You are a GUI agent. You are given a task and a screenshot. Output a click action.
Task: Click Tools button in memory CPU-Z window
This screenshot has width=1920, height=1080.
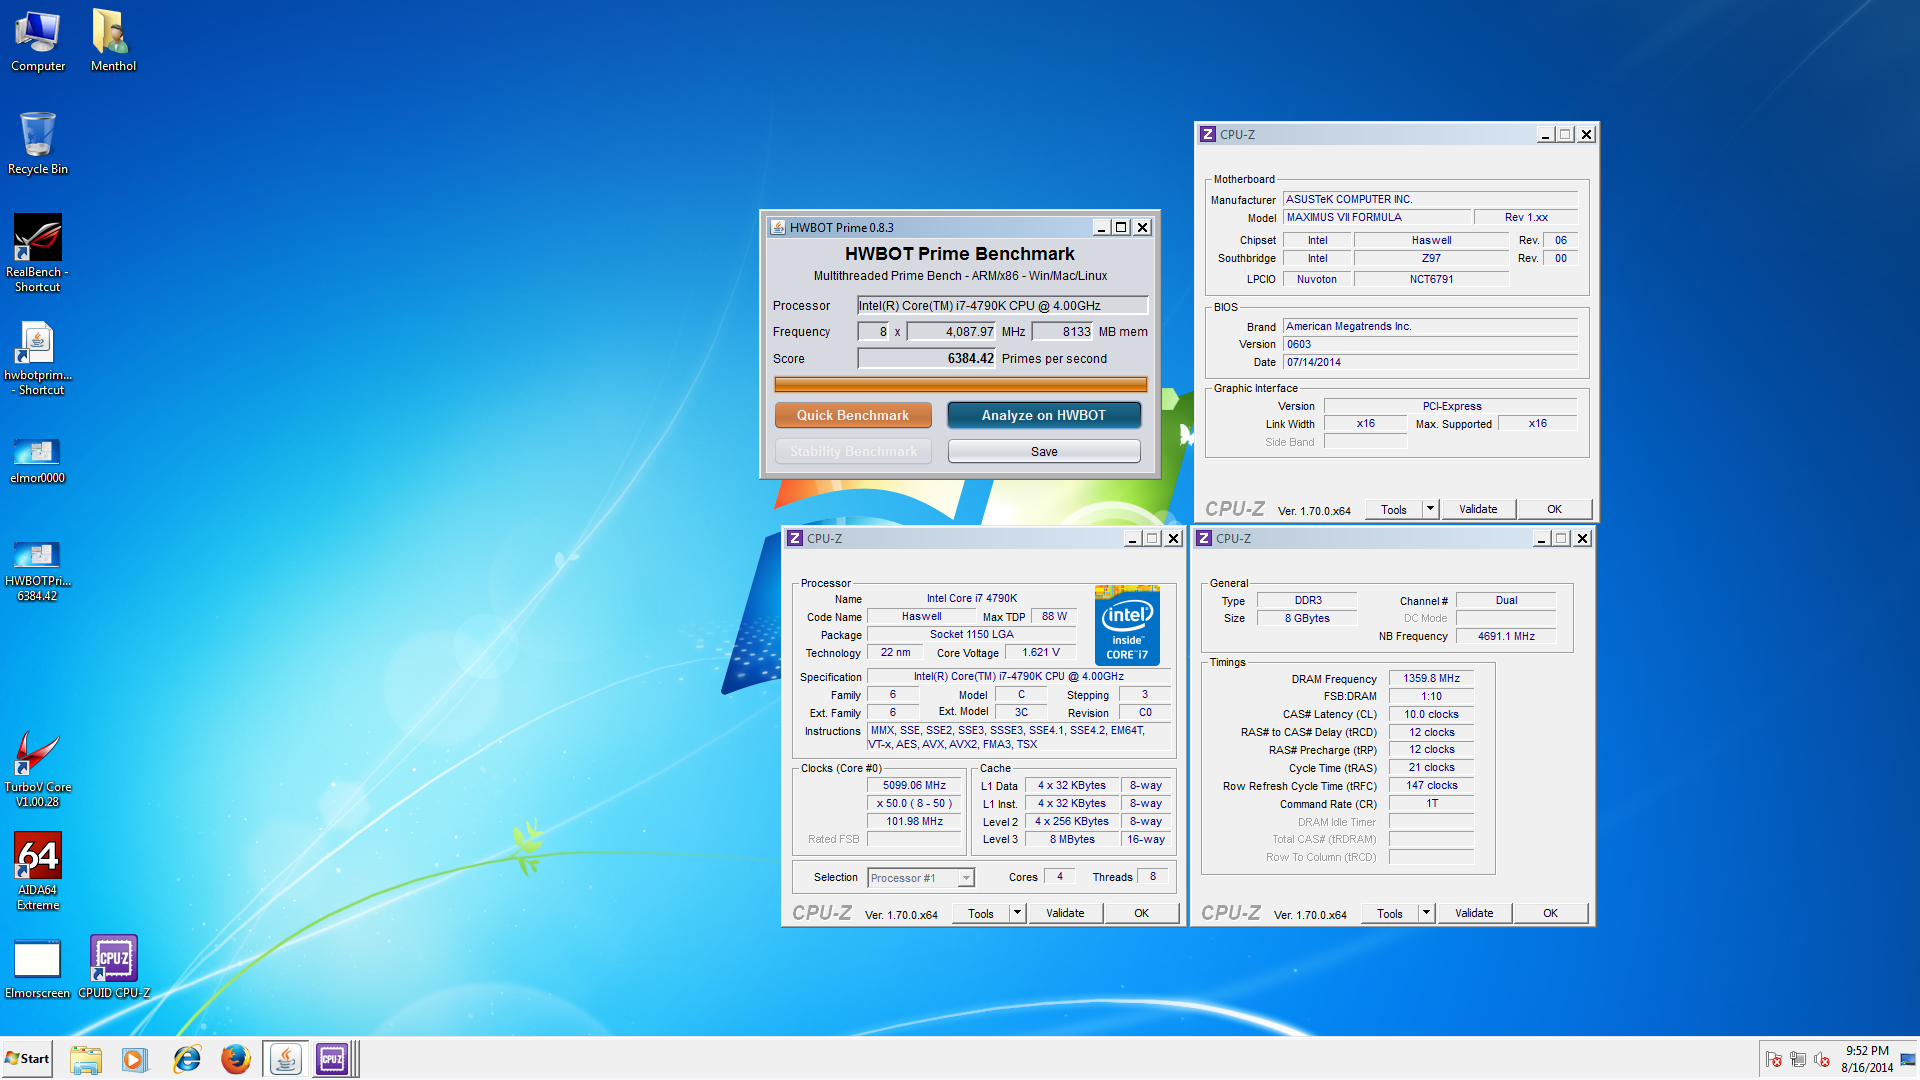[1390, 914]
